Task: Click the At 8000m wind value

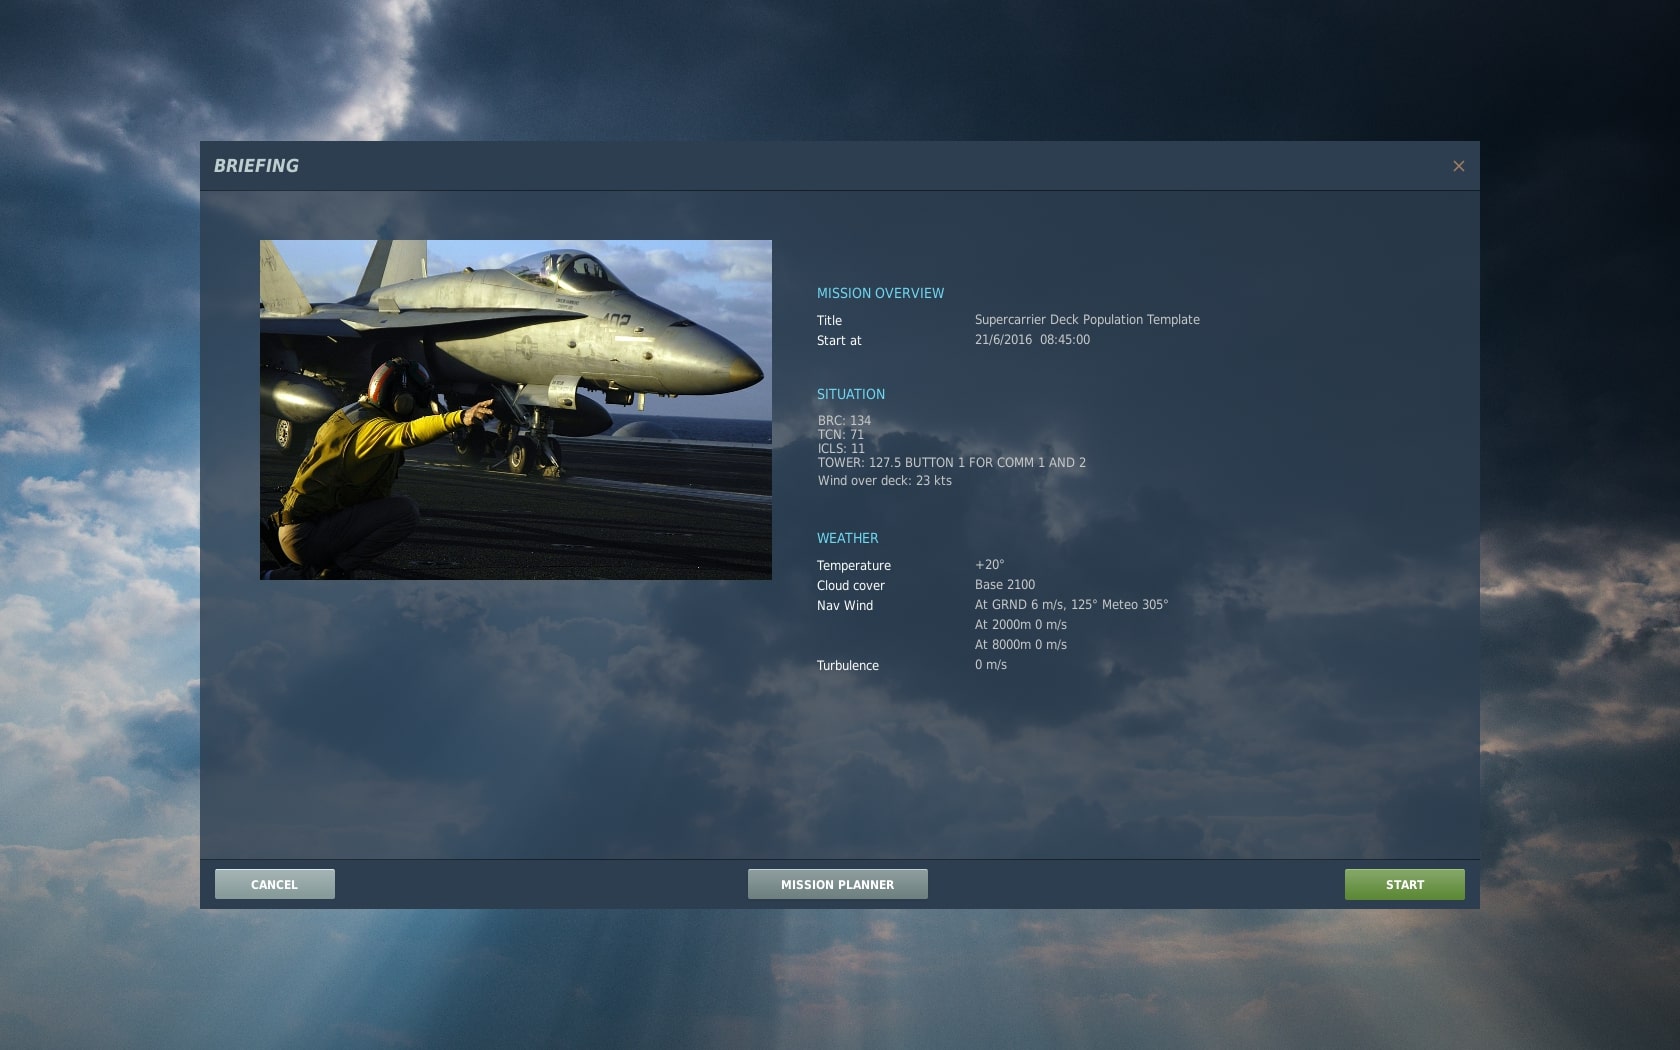Action: tap(1020, 645)
